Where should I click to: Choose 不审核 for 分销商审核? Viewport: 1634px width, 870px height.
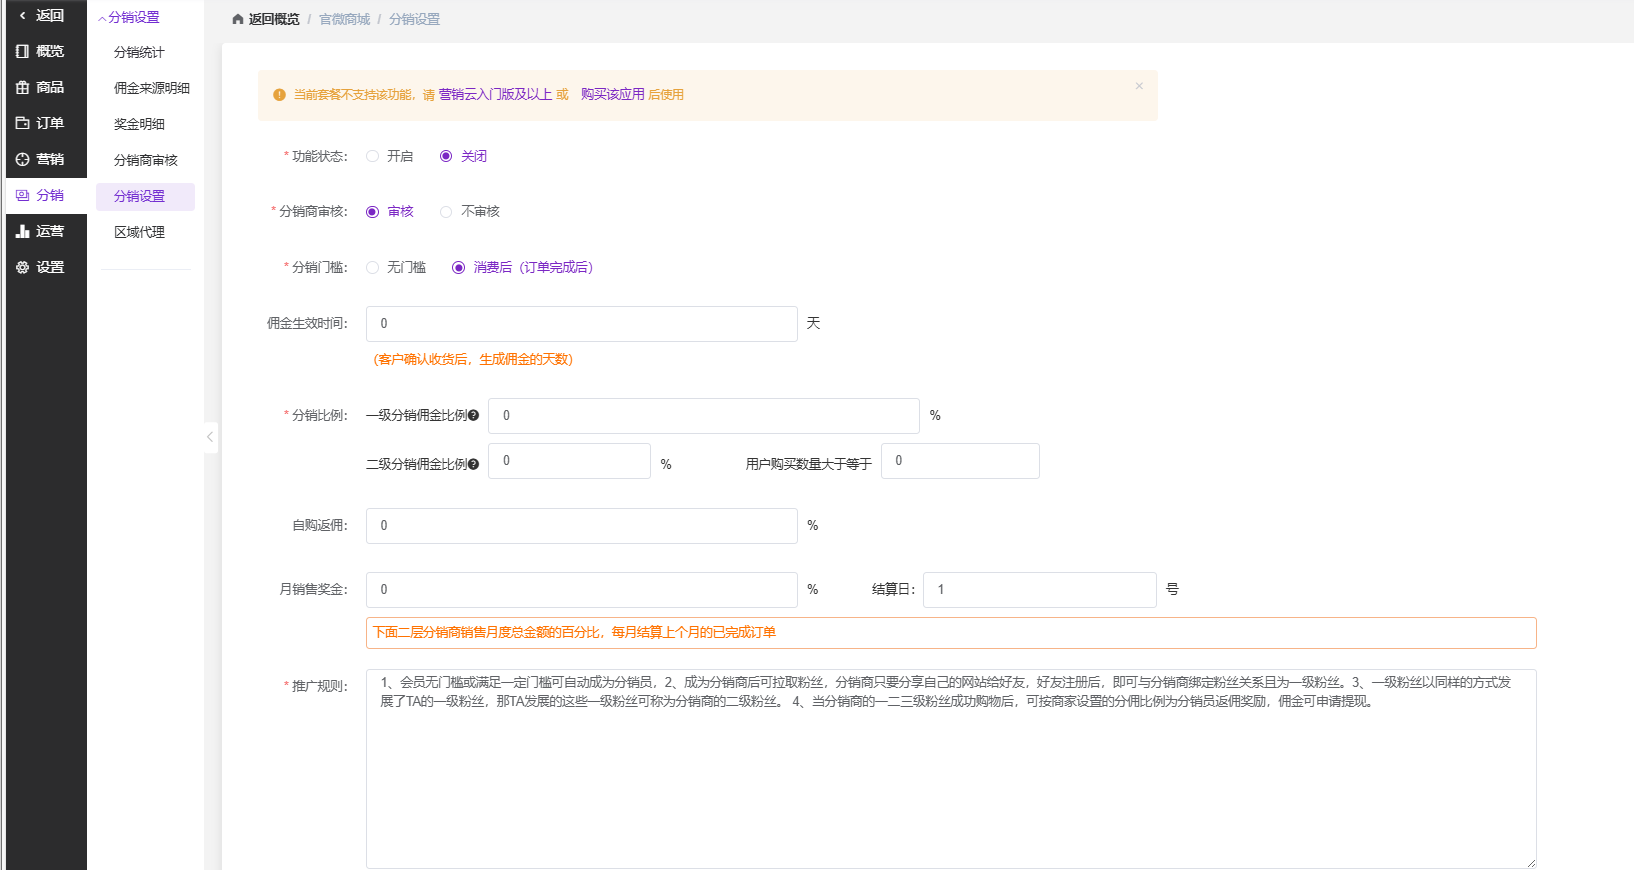tap(470, 211)
